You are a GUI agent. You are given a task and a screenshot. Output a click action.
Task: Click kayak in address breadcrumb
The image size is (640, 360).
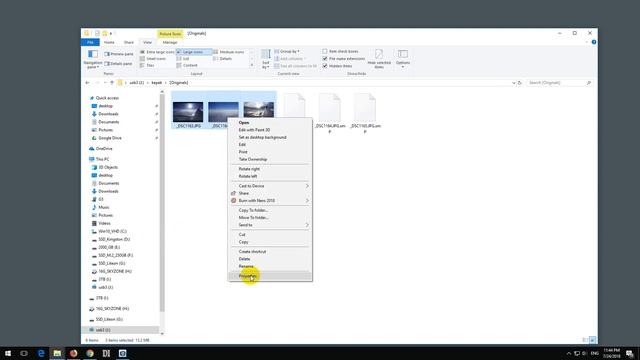point(157,83)
